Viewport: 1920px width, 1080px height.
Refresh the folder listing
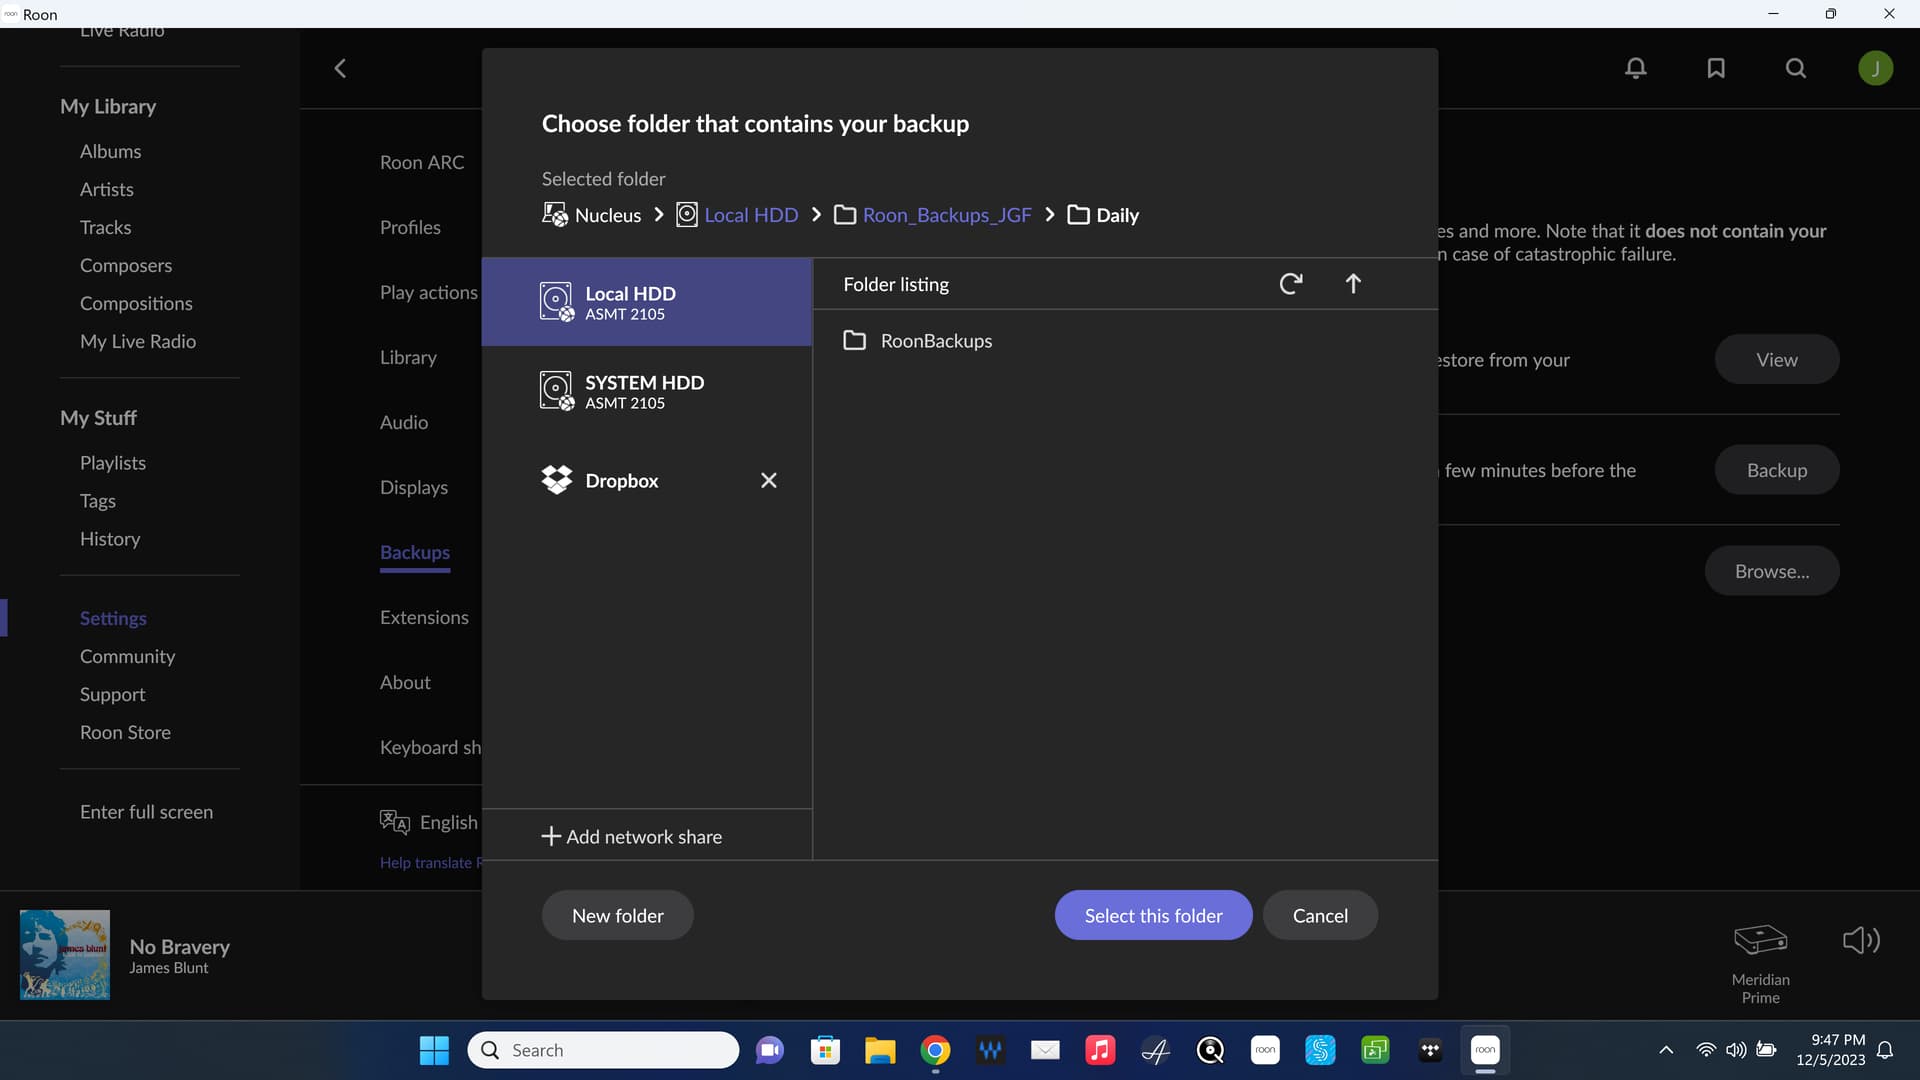pyautogui.click(x=1290, y=284)
